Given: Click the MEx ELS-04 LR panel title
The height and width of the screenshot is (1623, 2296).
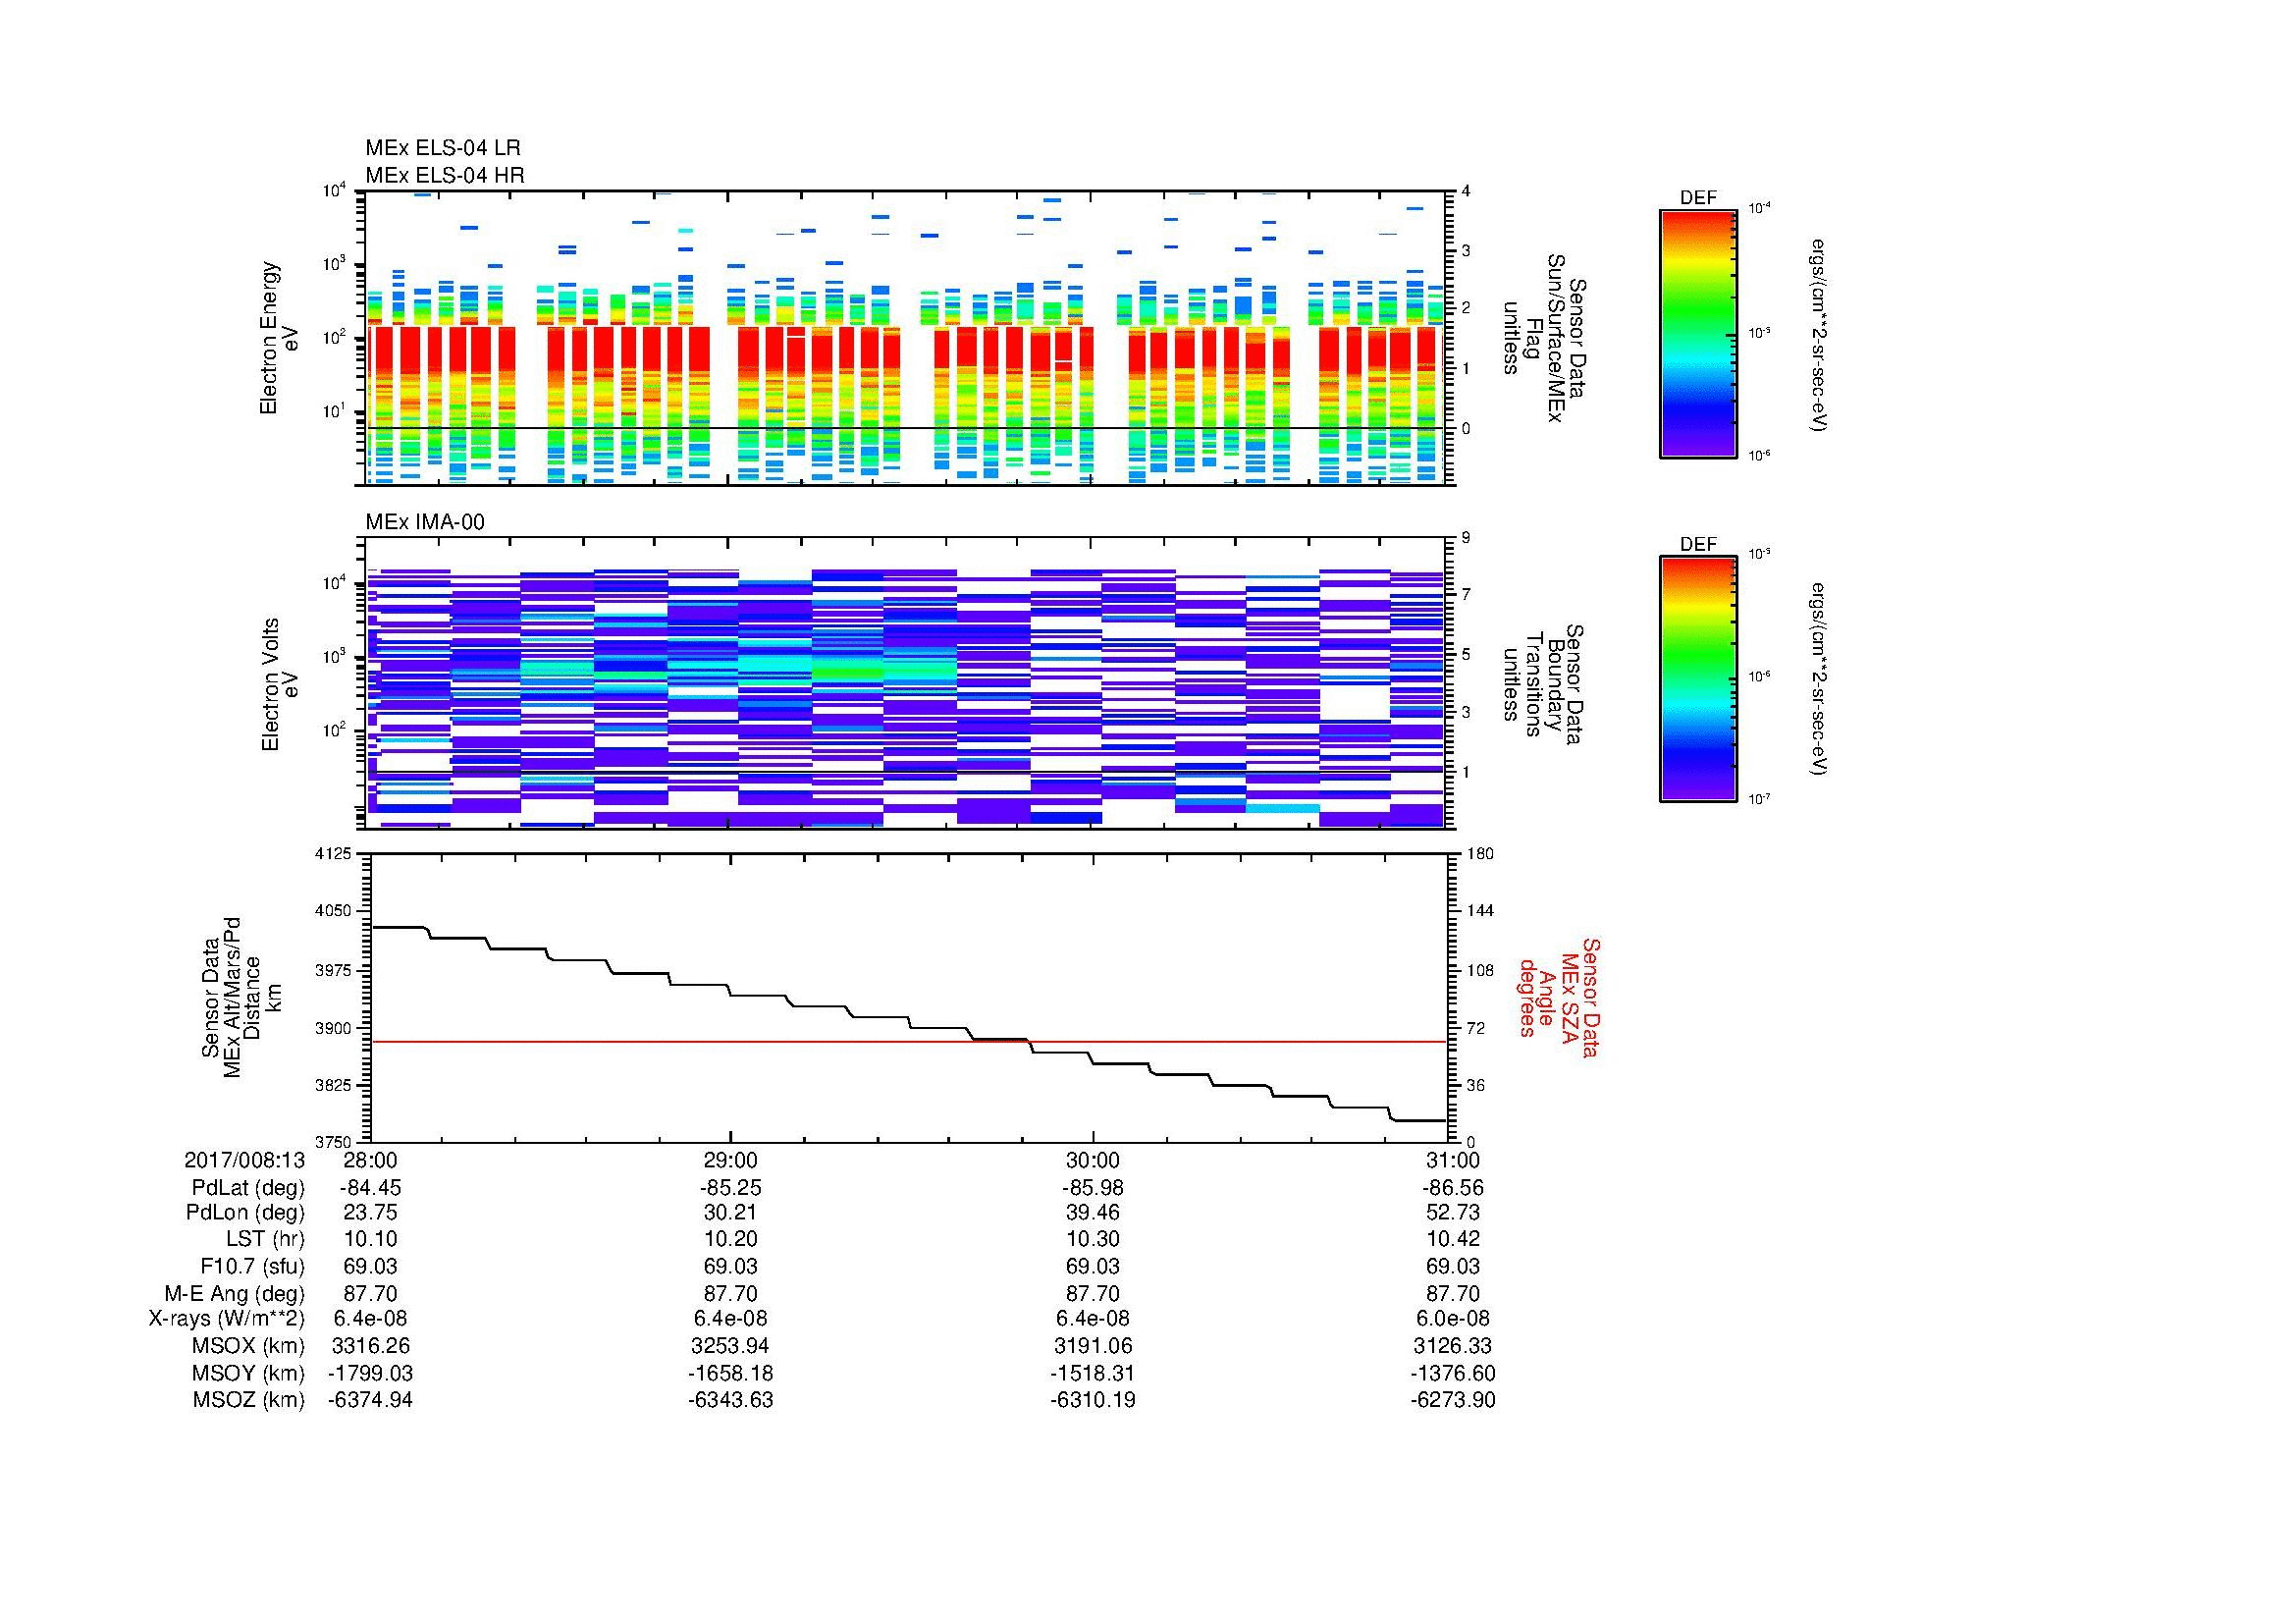Looking at the screenshot, I should (x=442, y=148).
